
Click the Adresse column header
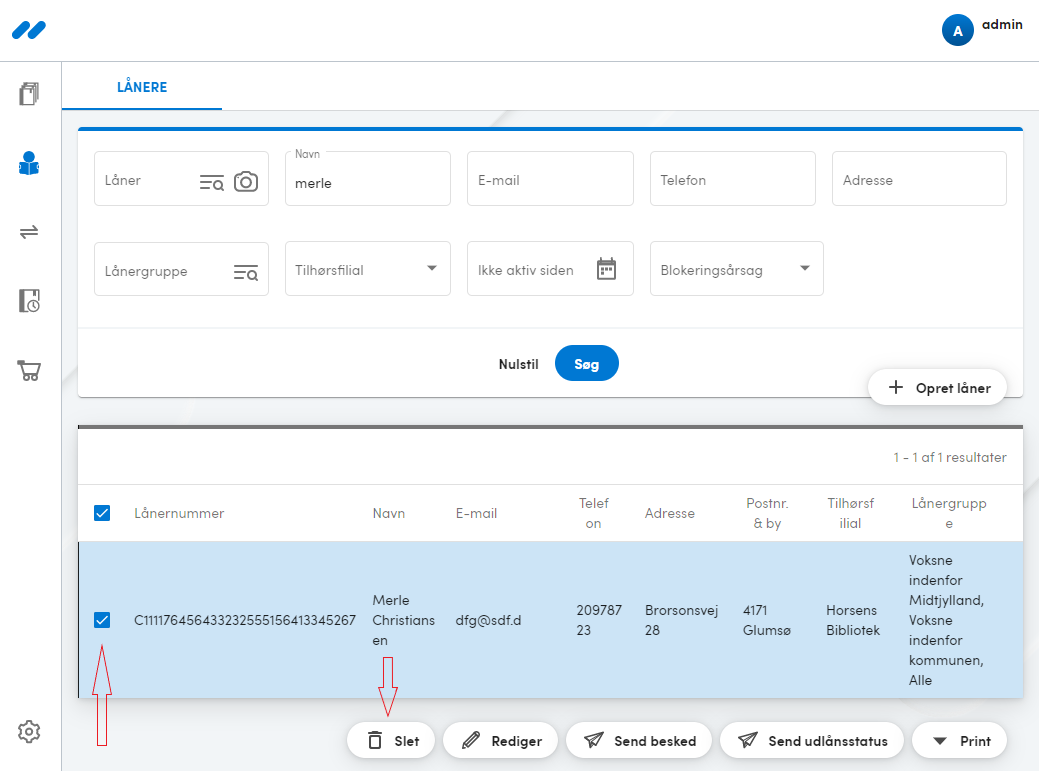pos(669,513)
